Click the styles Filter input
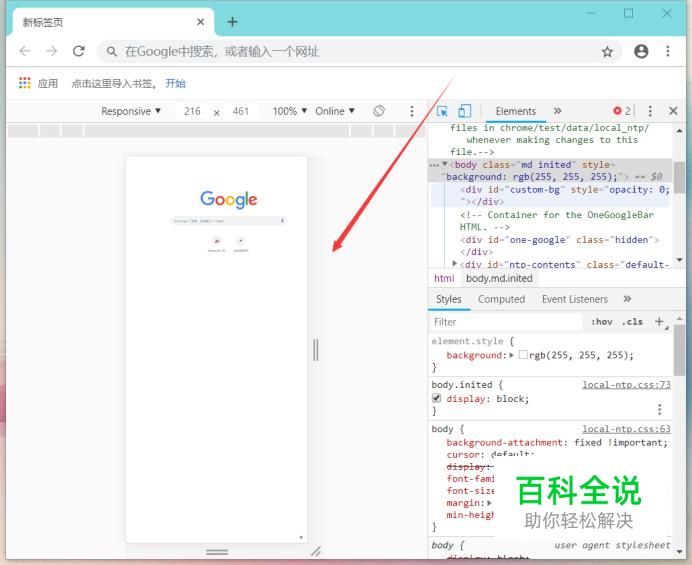Screen dimensions: 692x565 (506, 322)
